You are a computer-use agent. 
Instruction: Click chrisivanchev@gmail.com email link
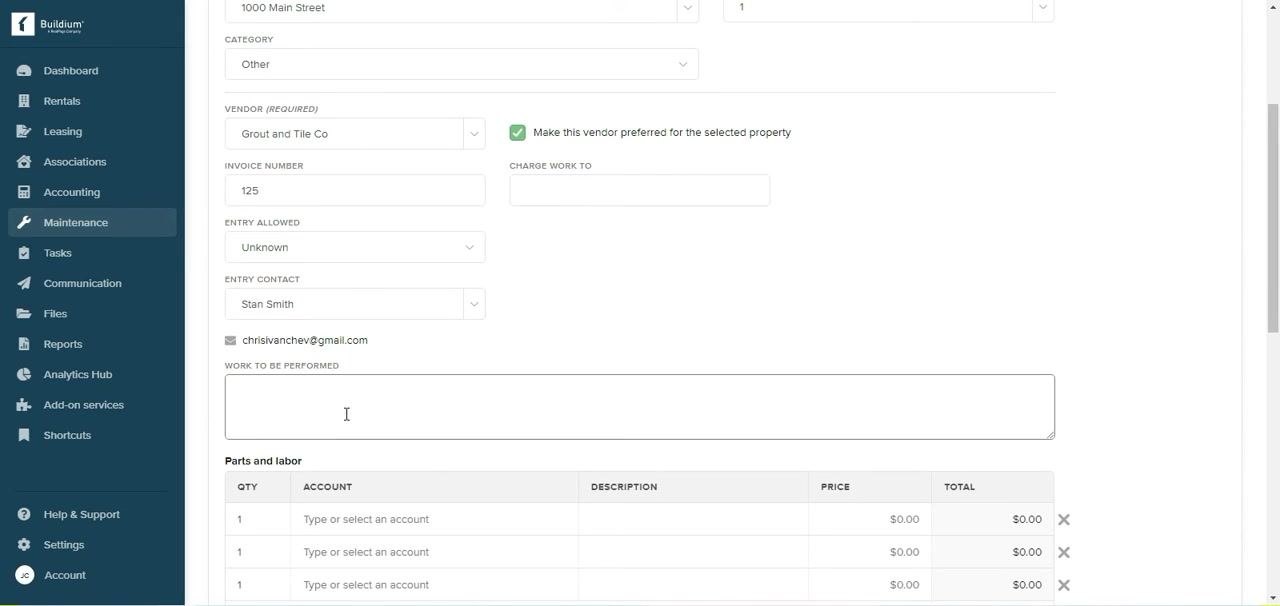click(305, 341)
